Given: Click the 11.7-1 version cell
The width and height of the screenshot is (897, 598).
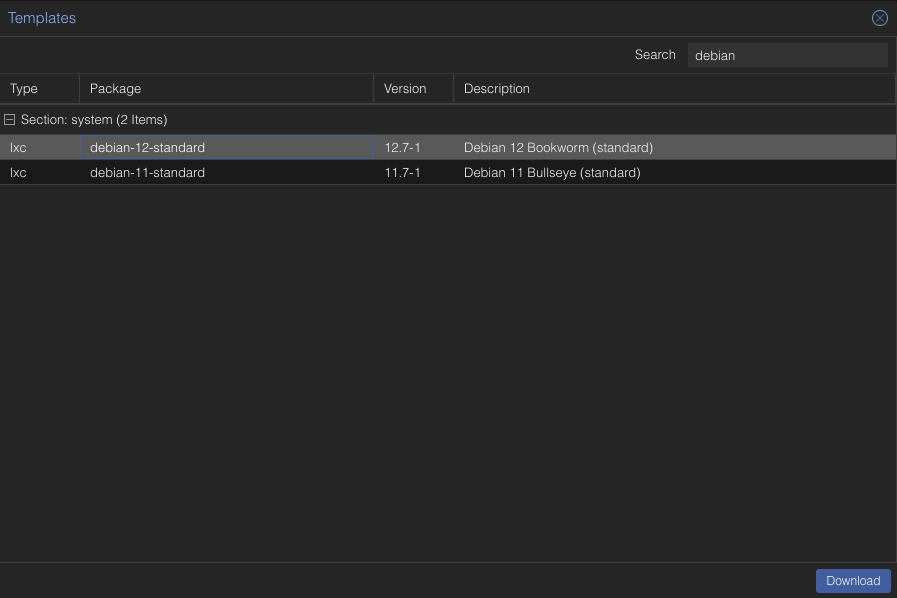Looking at the screenshot, I should [402, 173].
